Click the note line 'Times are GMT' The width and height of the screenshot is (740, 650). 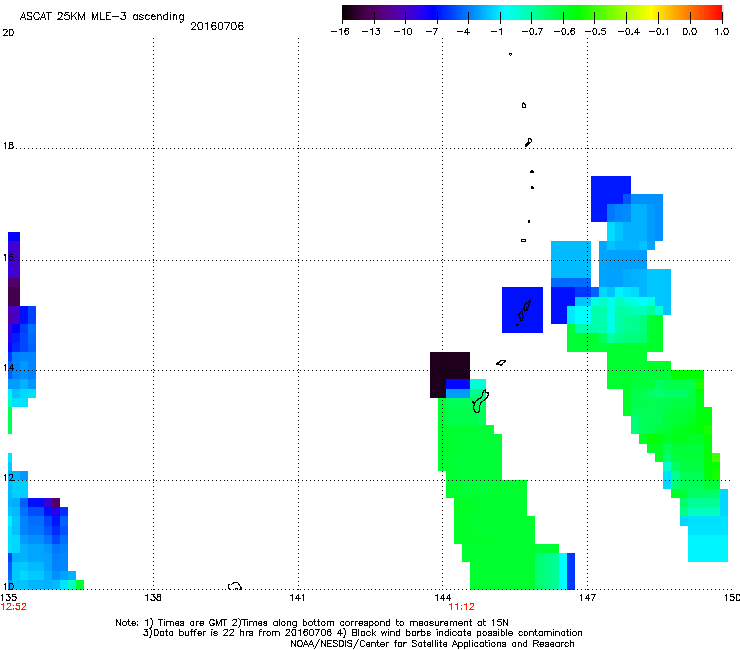(x=195, y=623)
